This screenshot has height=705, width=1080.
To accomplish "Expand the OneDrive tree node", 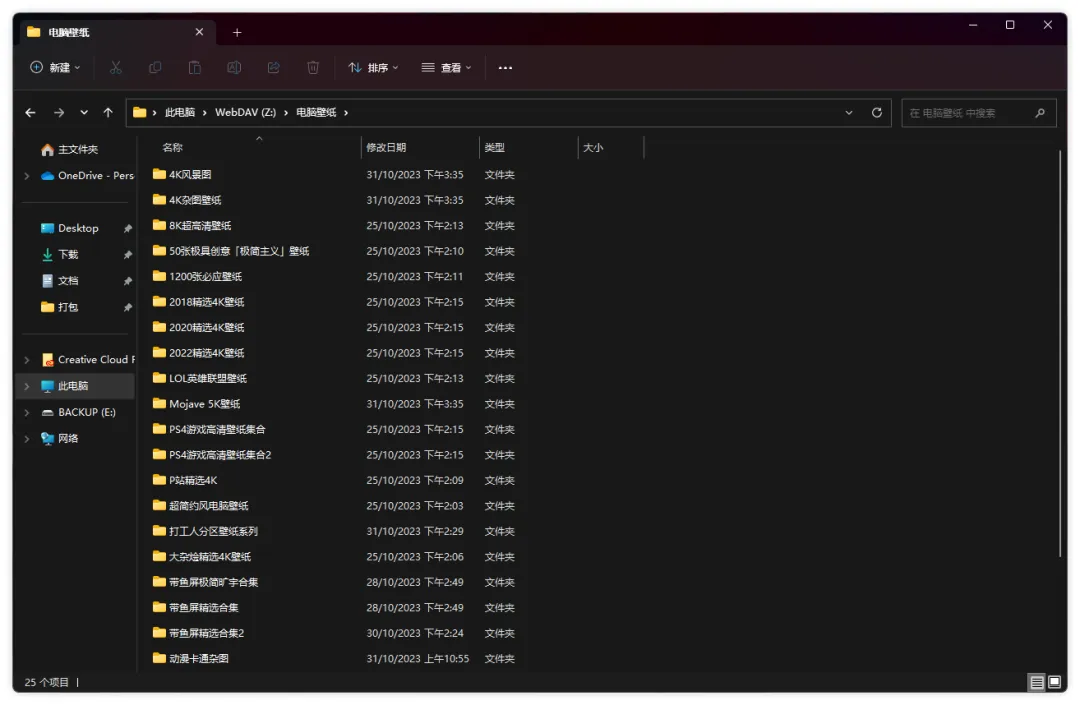I will tap(27, 176).
